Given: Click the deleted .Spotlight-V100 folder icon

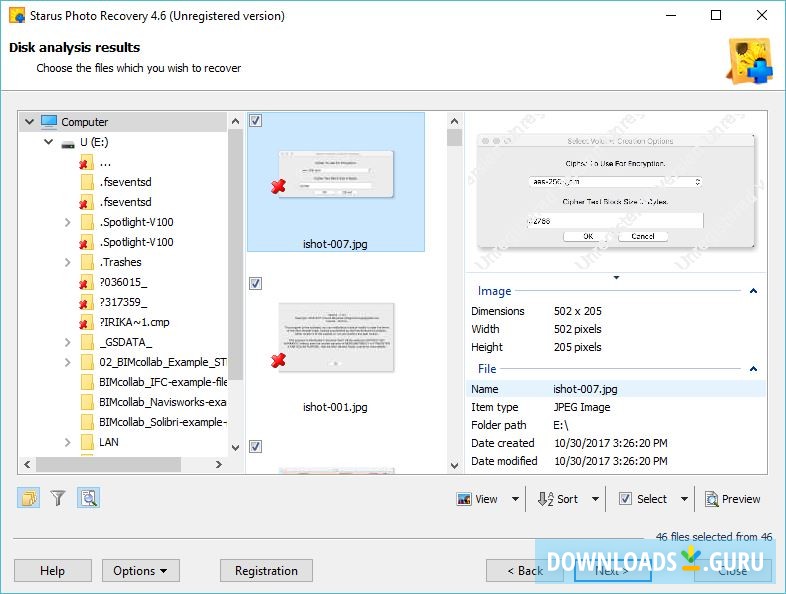Looking at the screenshot, I should coord(86,243).
